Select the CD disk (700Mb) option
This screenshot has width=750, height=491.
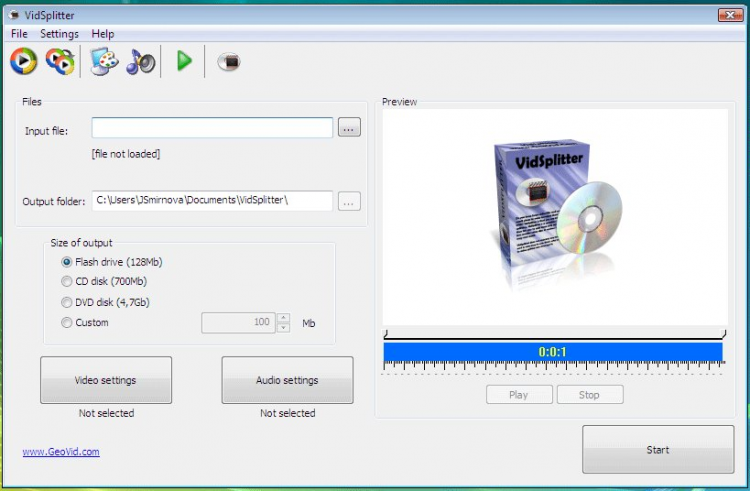point(104,282)
